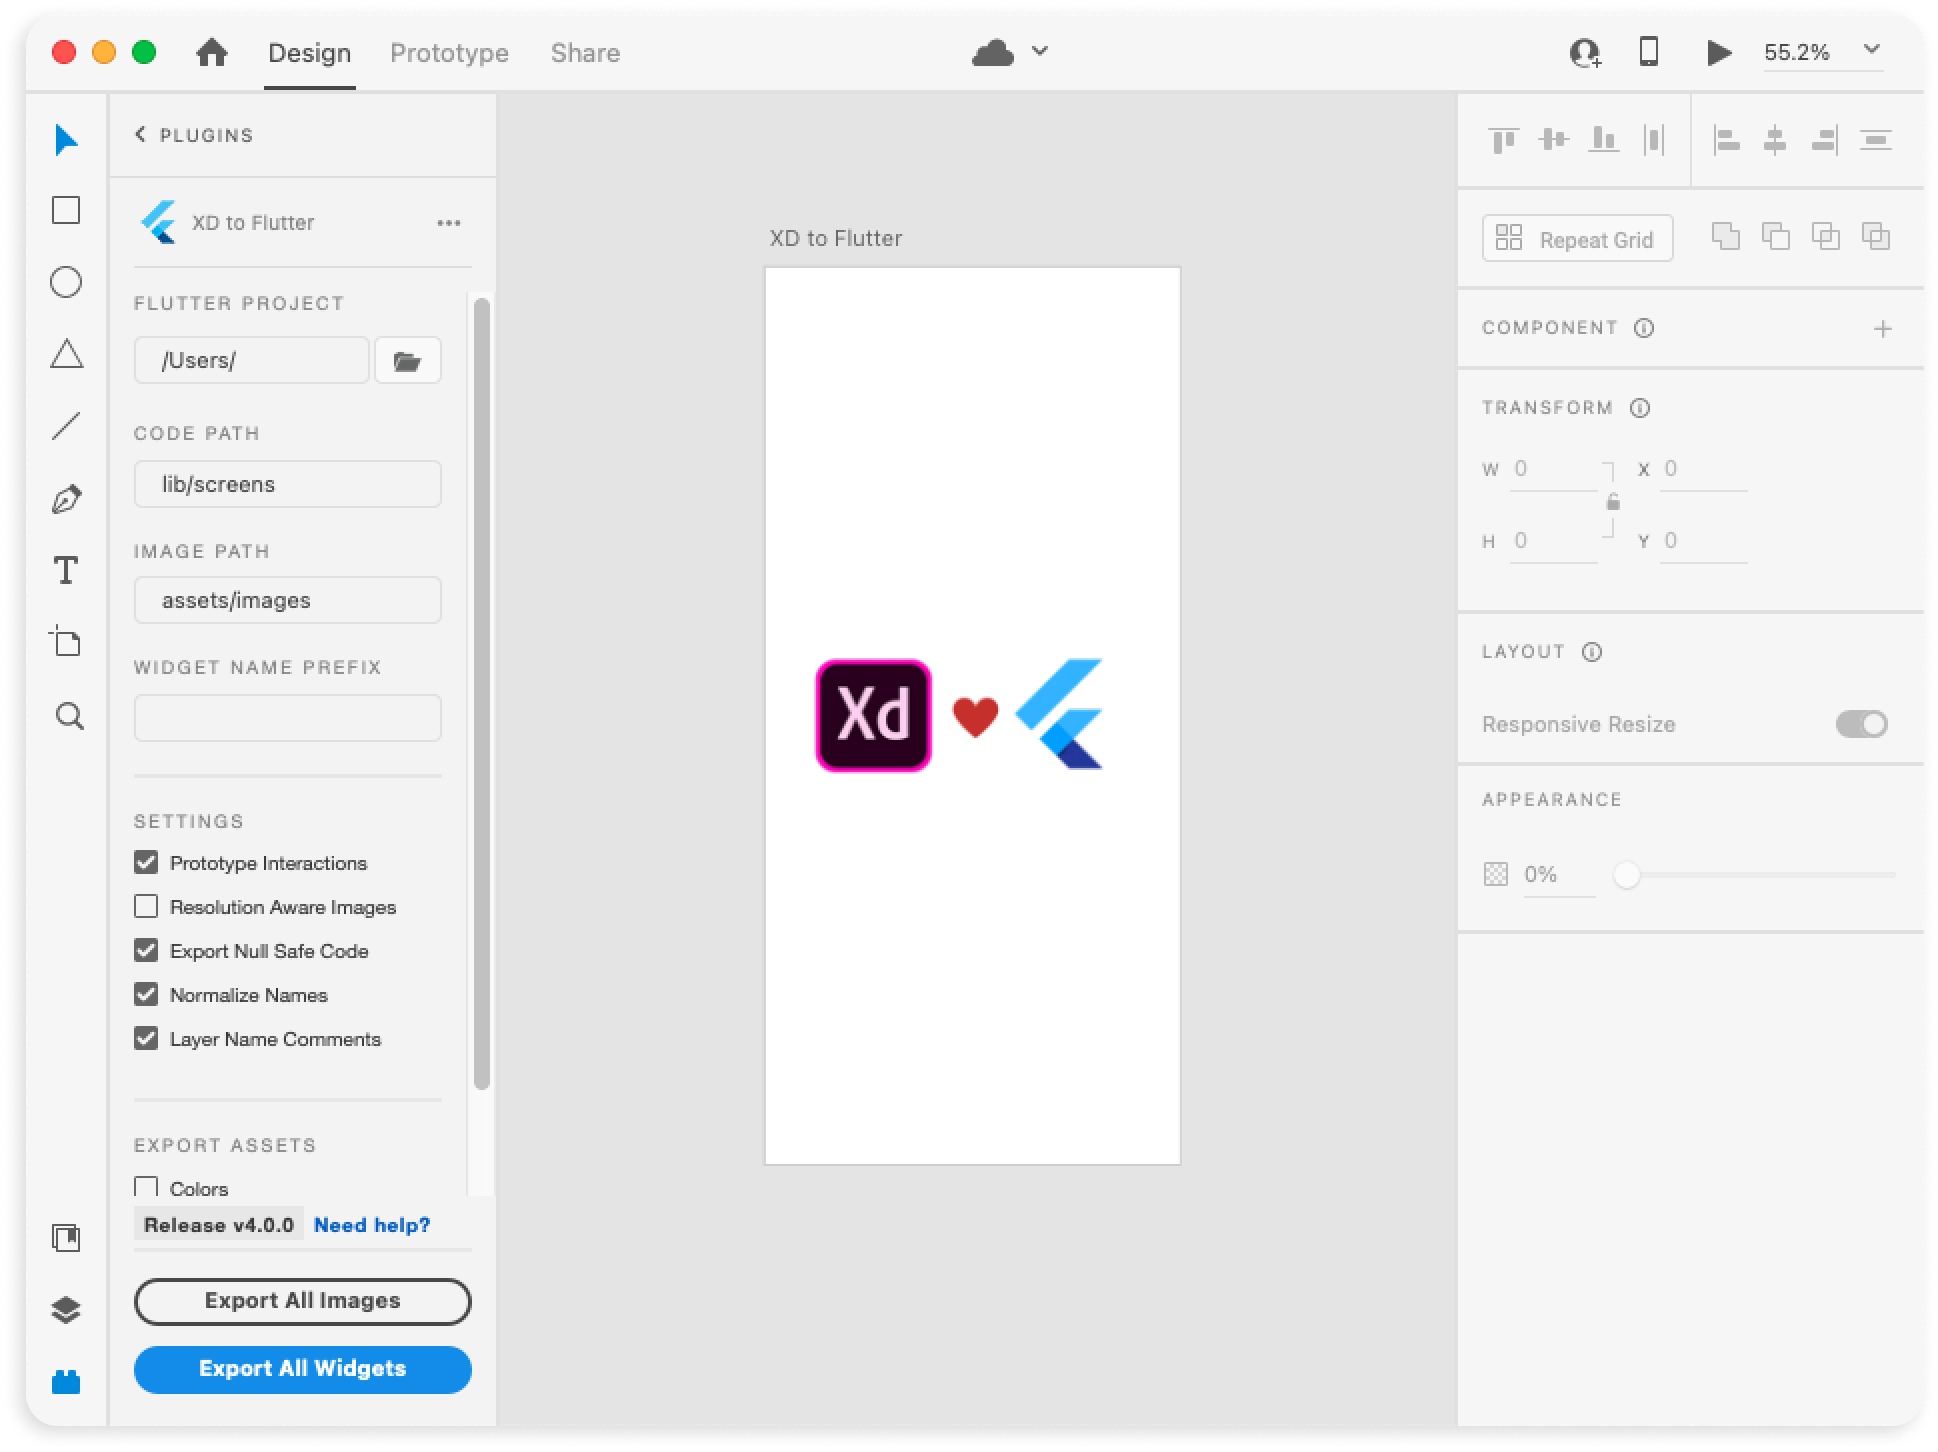Open cloud document dropdown arrow

(1040, 51)
